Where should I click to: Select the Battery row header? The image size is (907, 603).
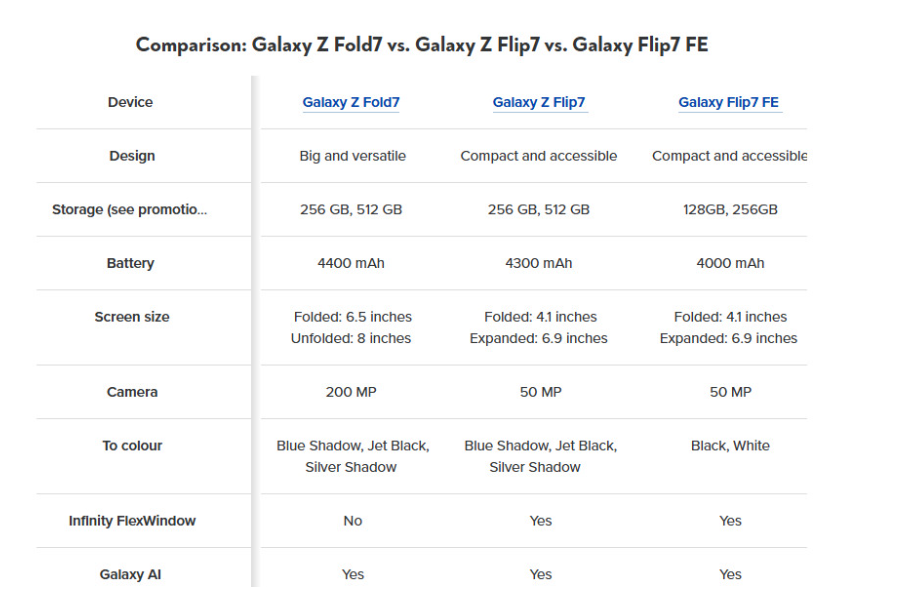coord(131,264)
